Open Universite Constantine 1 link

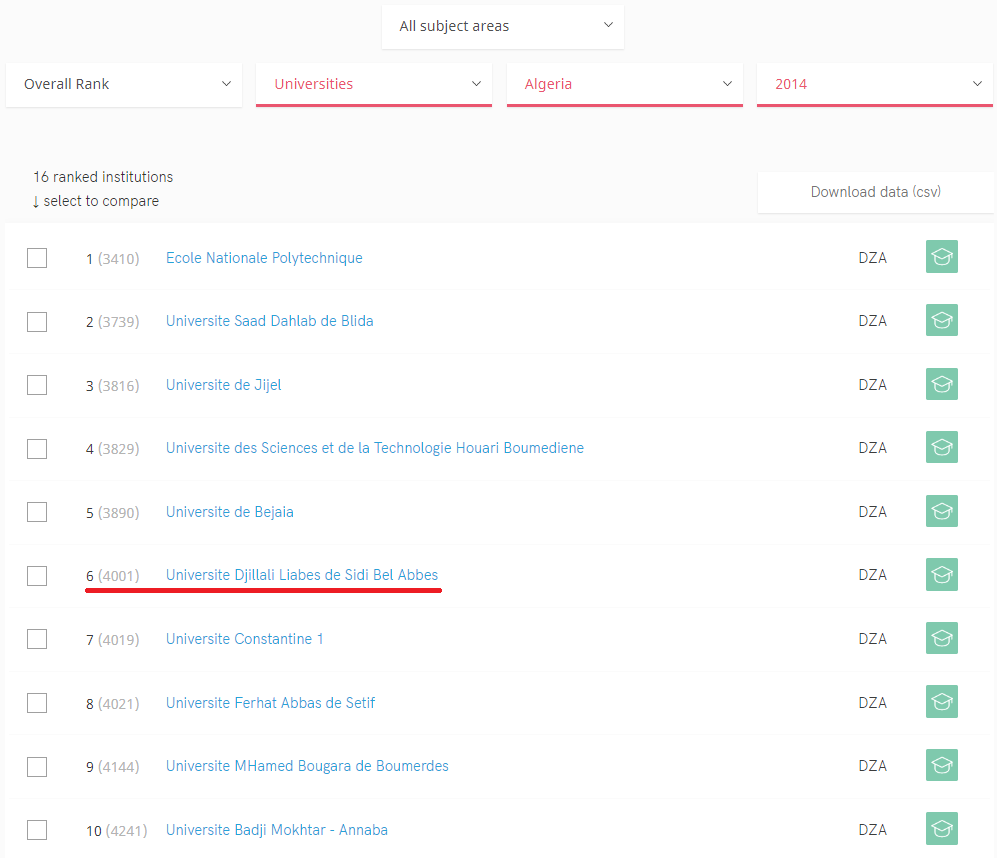pyautogui.click(x=245, y=639)
